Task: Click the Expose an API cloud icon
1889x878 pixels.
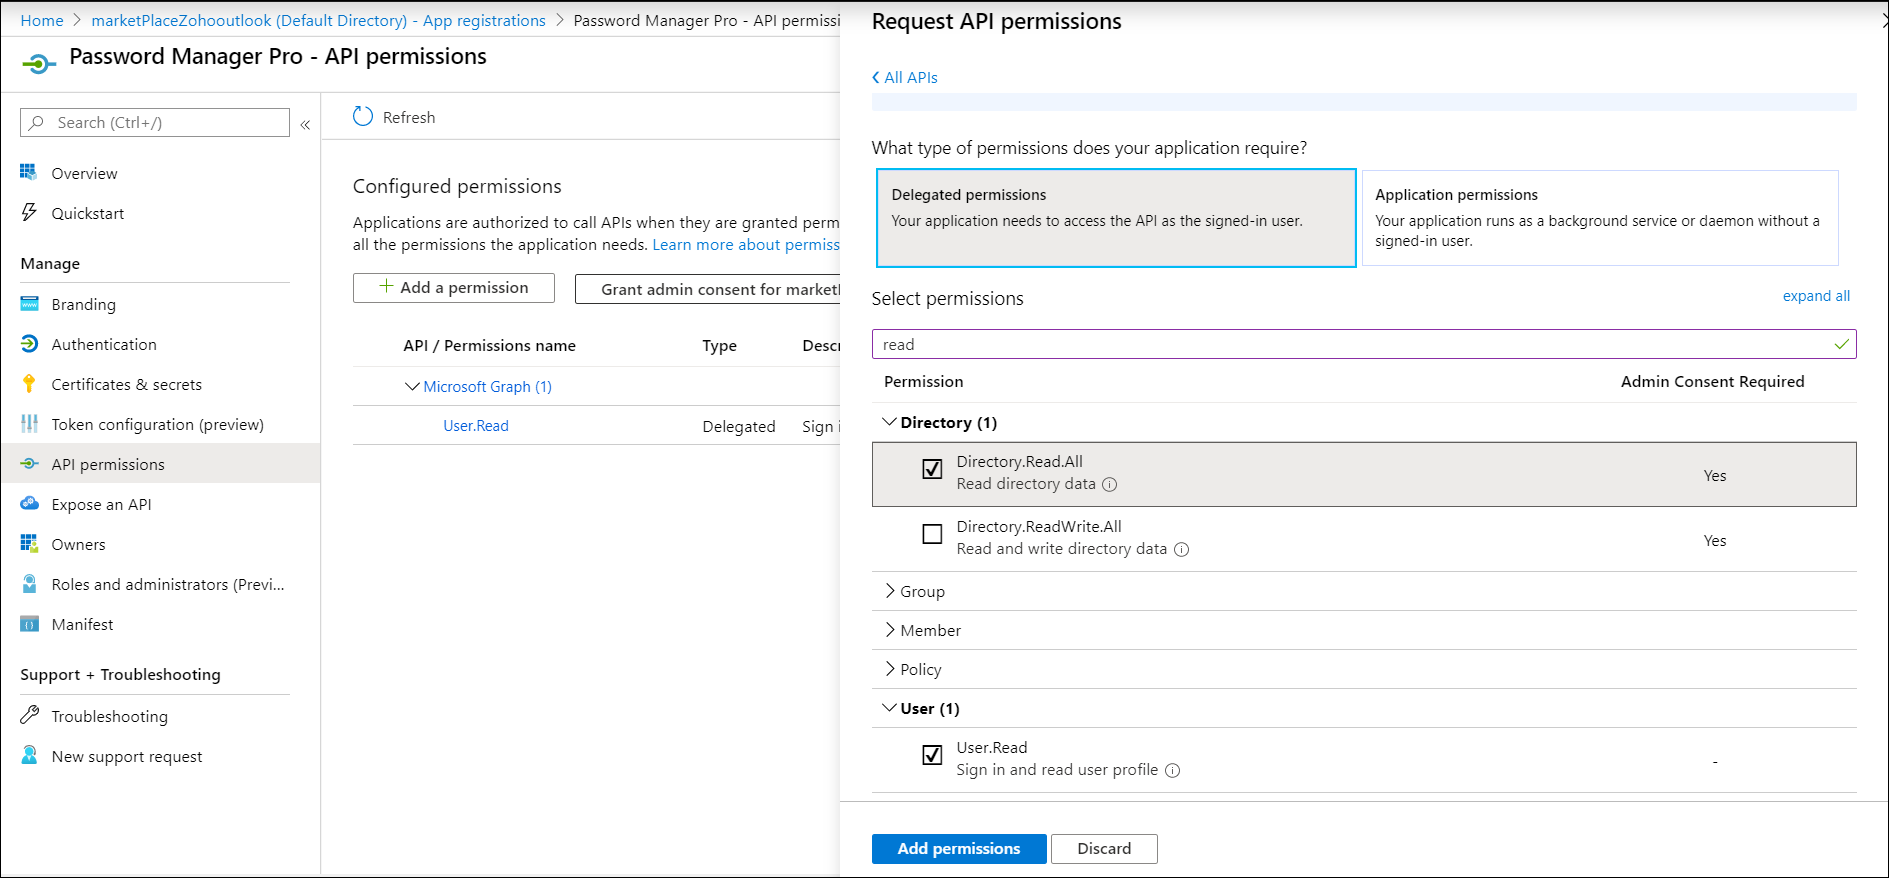Action: (x=29, y=504)
